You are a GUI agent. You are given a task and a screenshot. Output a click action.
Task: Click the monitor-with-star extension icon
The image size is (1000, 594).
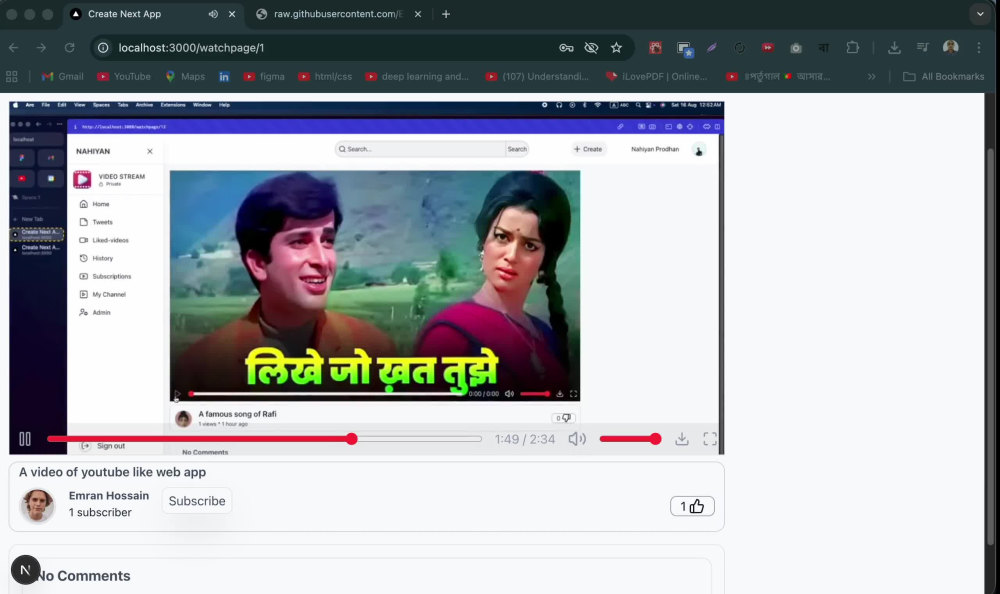pos(685,49)
